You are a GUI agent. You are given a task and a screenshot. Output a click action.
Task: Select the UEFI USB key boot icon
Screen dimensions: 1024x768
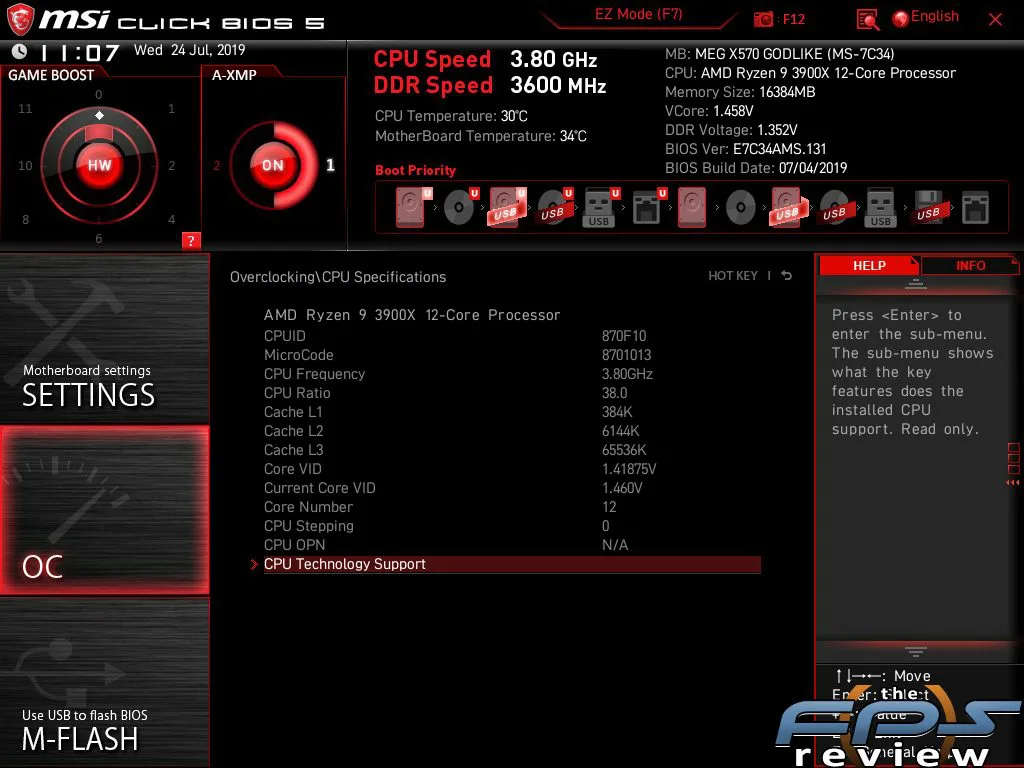pos(601,207)
